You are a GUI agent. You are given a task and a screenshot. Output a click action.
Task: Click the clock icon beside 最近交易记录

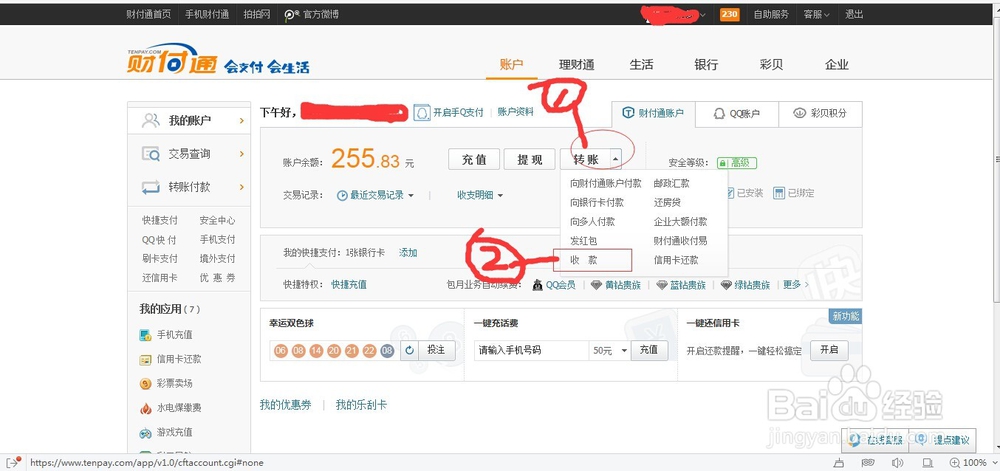[x=342, y=196]
